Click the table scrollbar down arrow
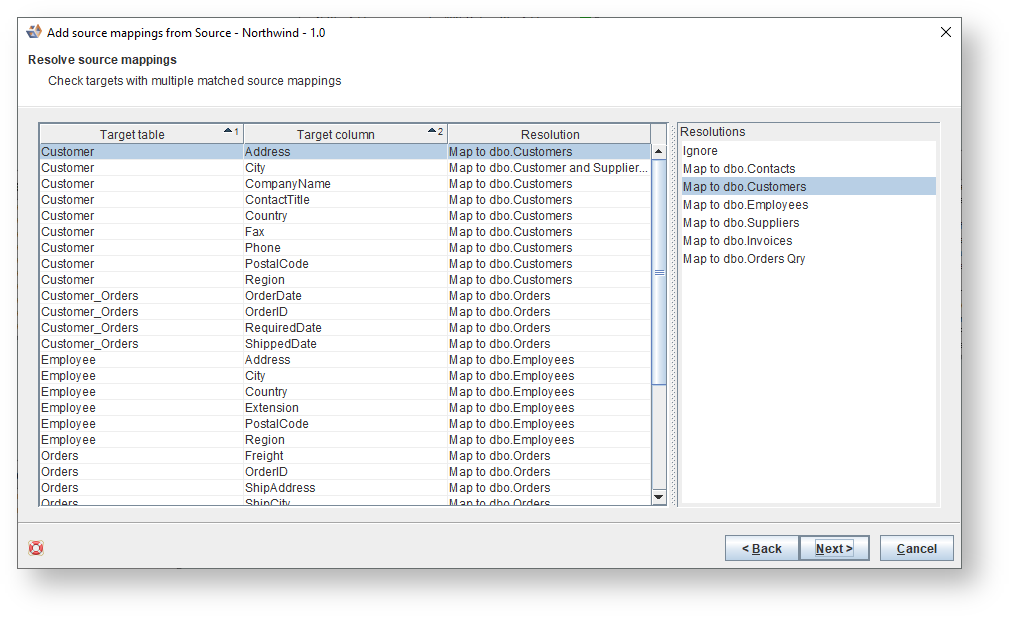This screenshot has width=1010, height=617. tap(659, 495)
